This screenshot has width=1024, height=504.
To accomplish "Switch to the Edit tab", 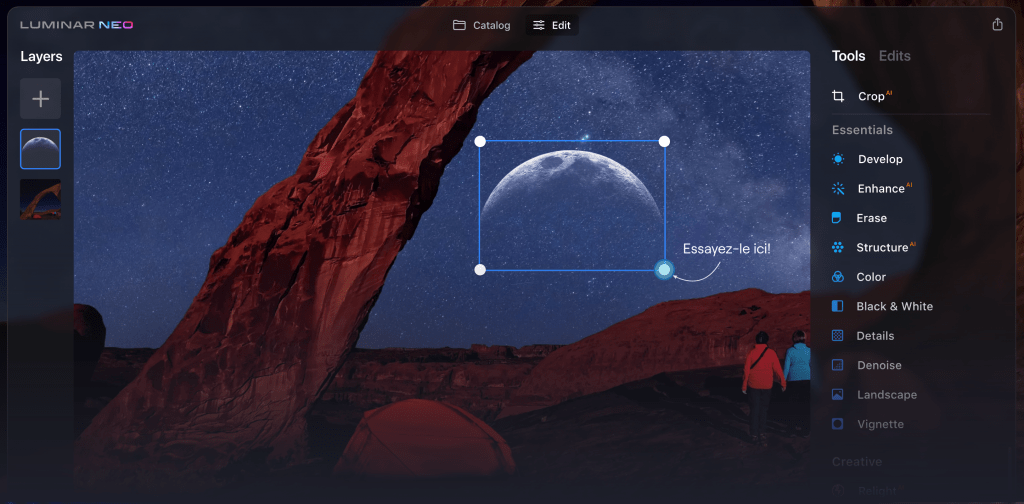I will [x=552, y=25].
